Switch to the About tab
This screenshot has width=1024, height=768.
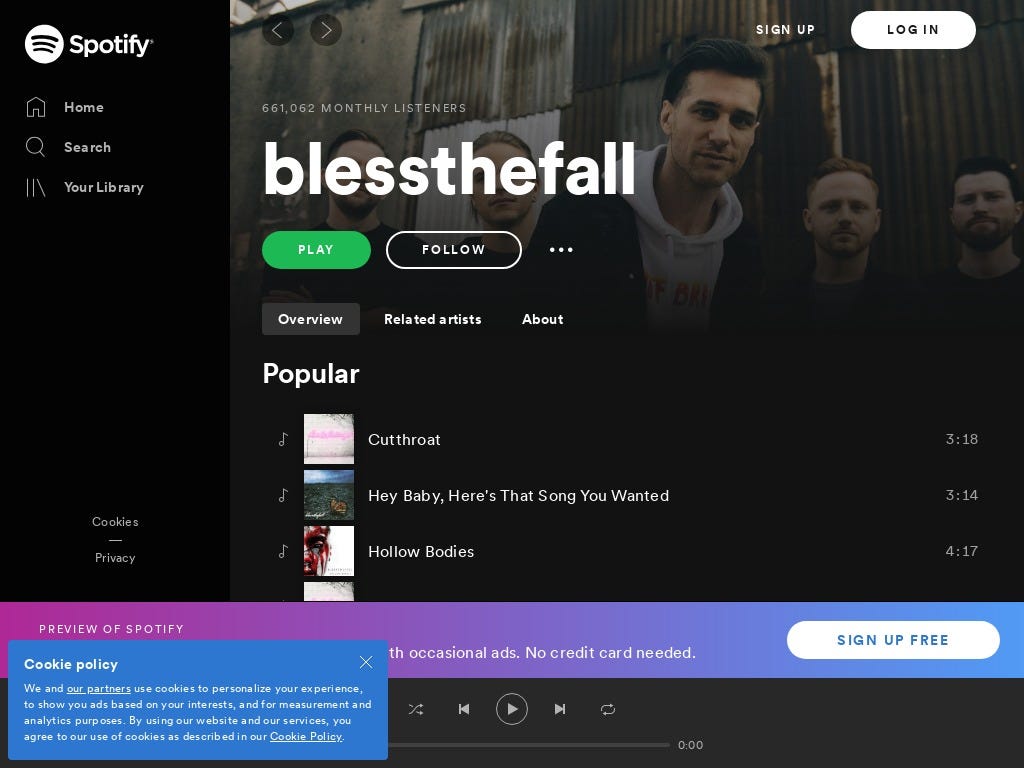coord(543,319)
